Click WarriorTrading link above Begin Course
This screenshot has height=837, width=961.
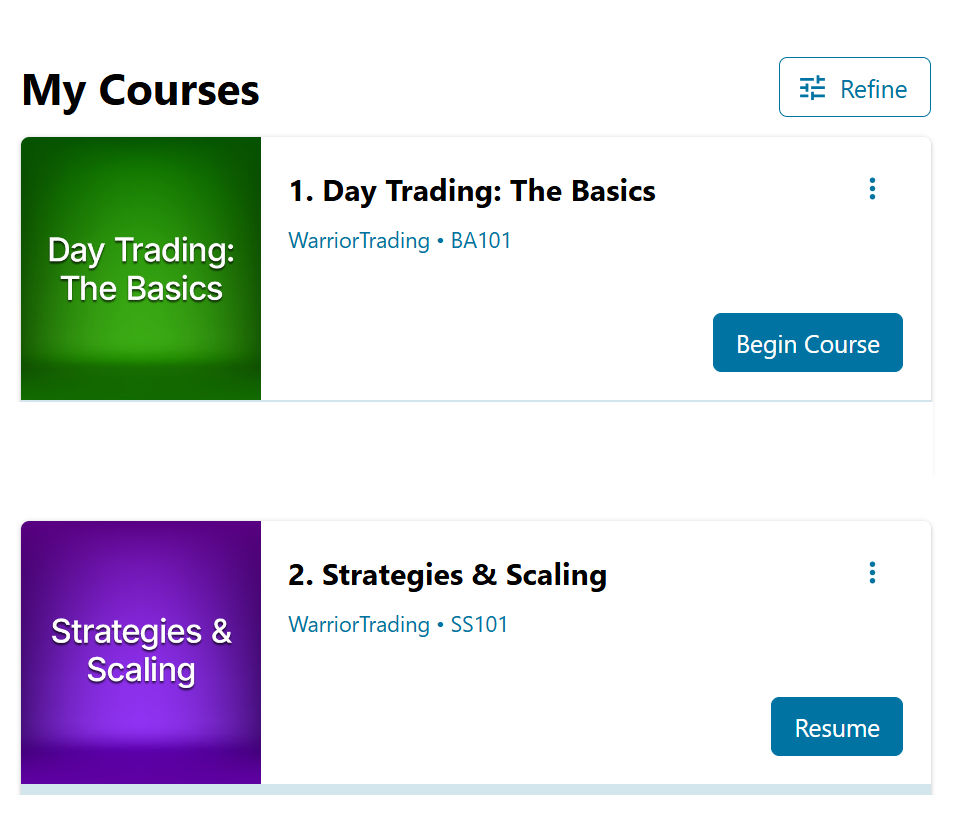click(359, 240)
